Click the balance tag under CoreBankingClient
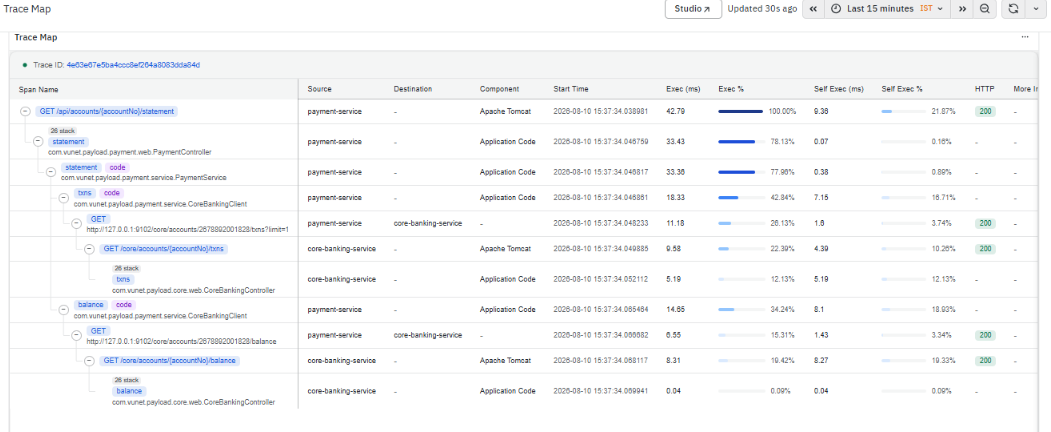The height and width of the screenshot is (432, 1051). (90, 304)
